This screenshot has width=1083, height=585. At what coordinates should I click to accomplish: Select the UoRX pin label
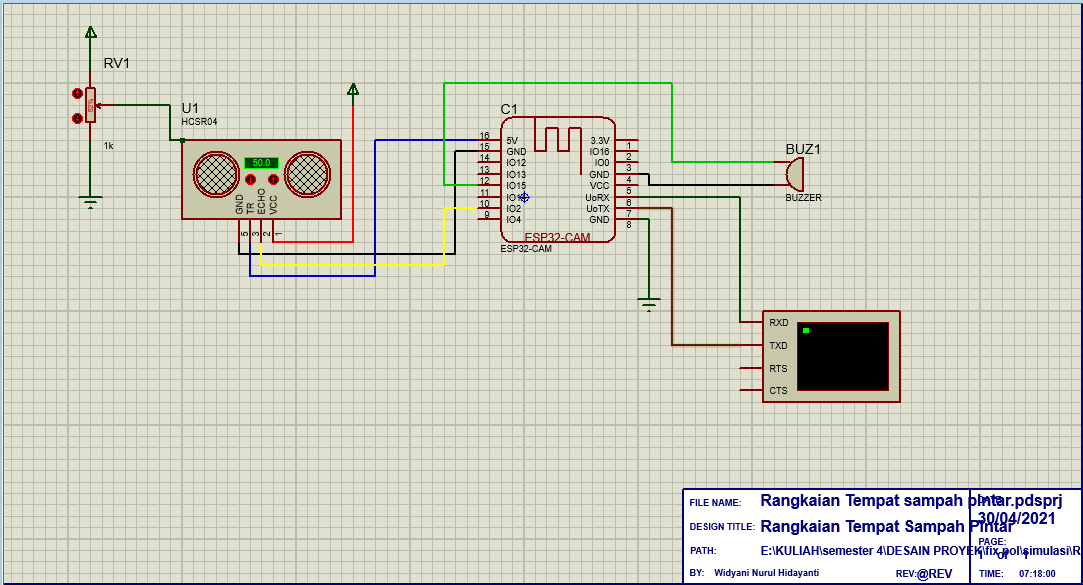pyautogui.click(x=597, y=198)
